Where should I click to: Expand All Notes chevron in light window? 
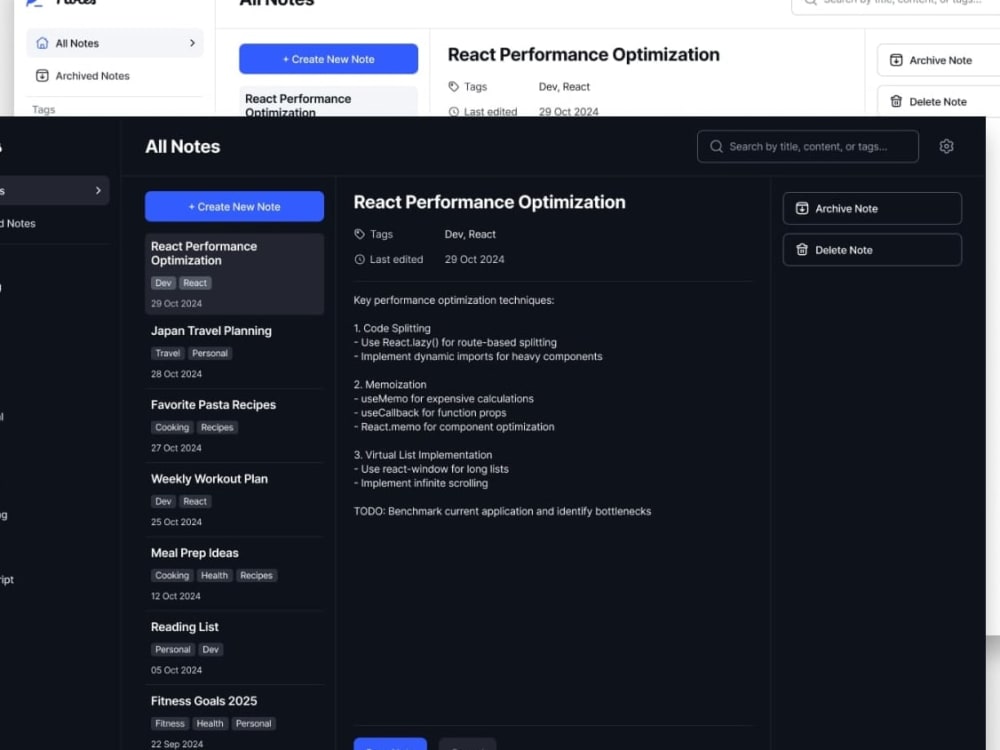(x=192, y=43)
